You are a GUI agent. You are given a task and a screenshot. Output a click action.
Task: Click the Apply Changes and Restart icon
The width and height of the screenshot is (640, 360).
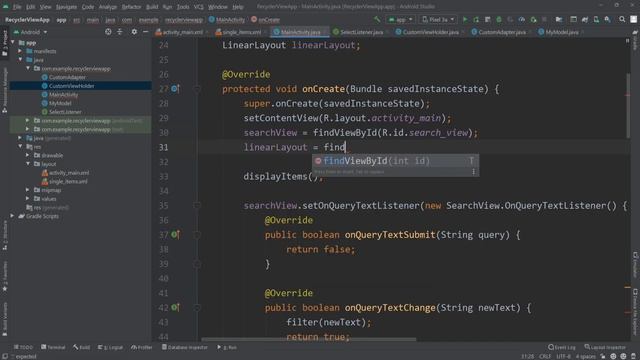tap(476, 19)
